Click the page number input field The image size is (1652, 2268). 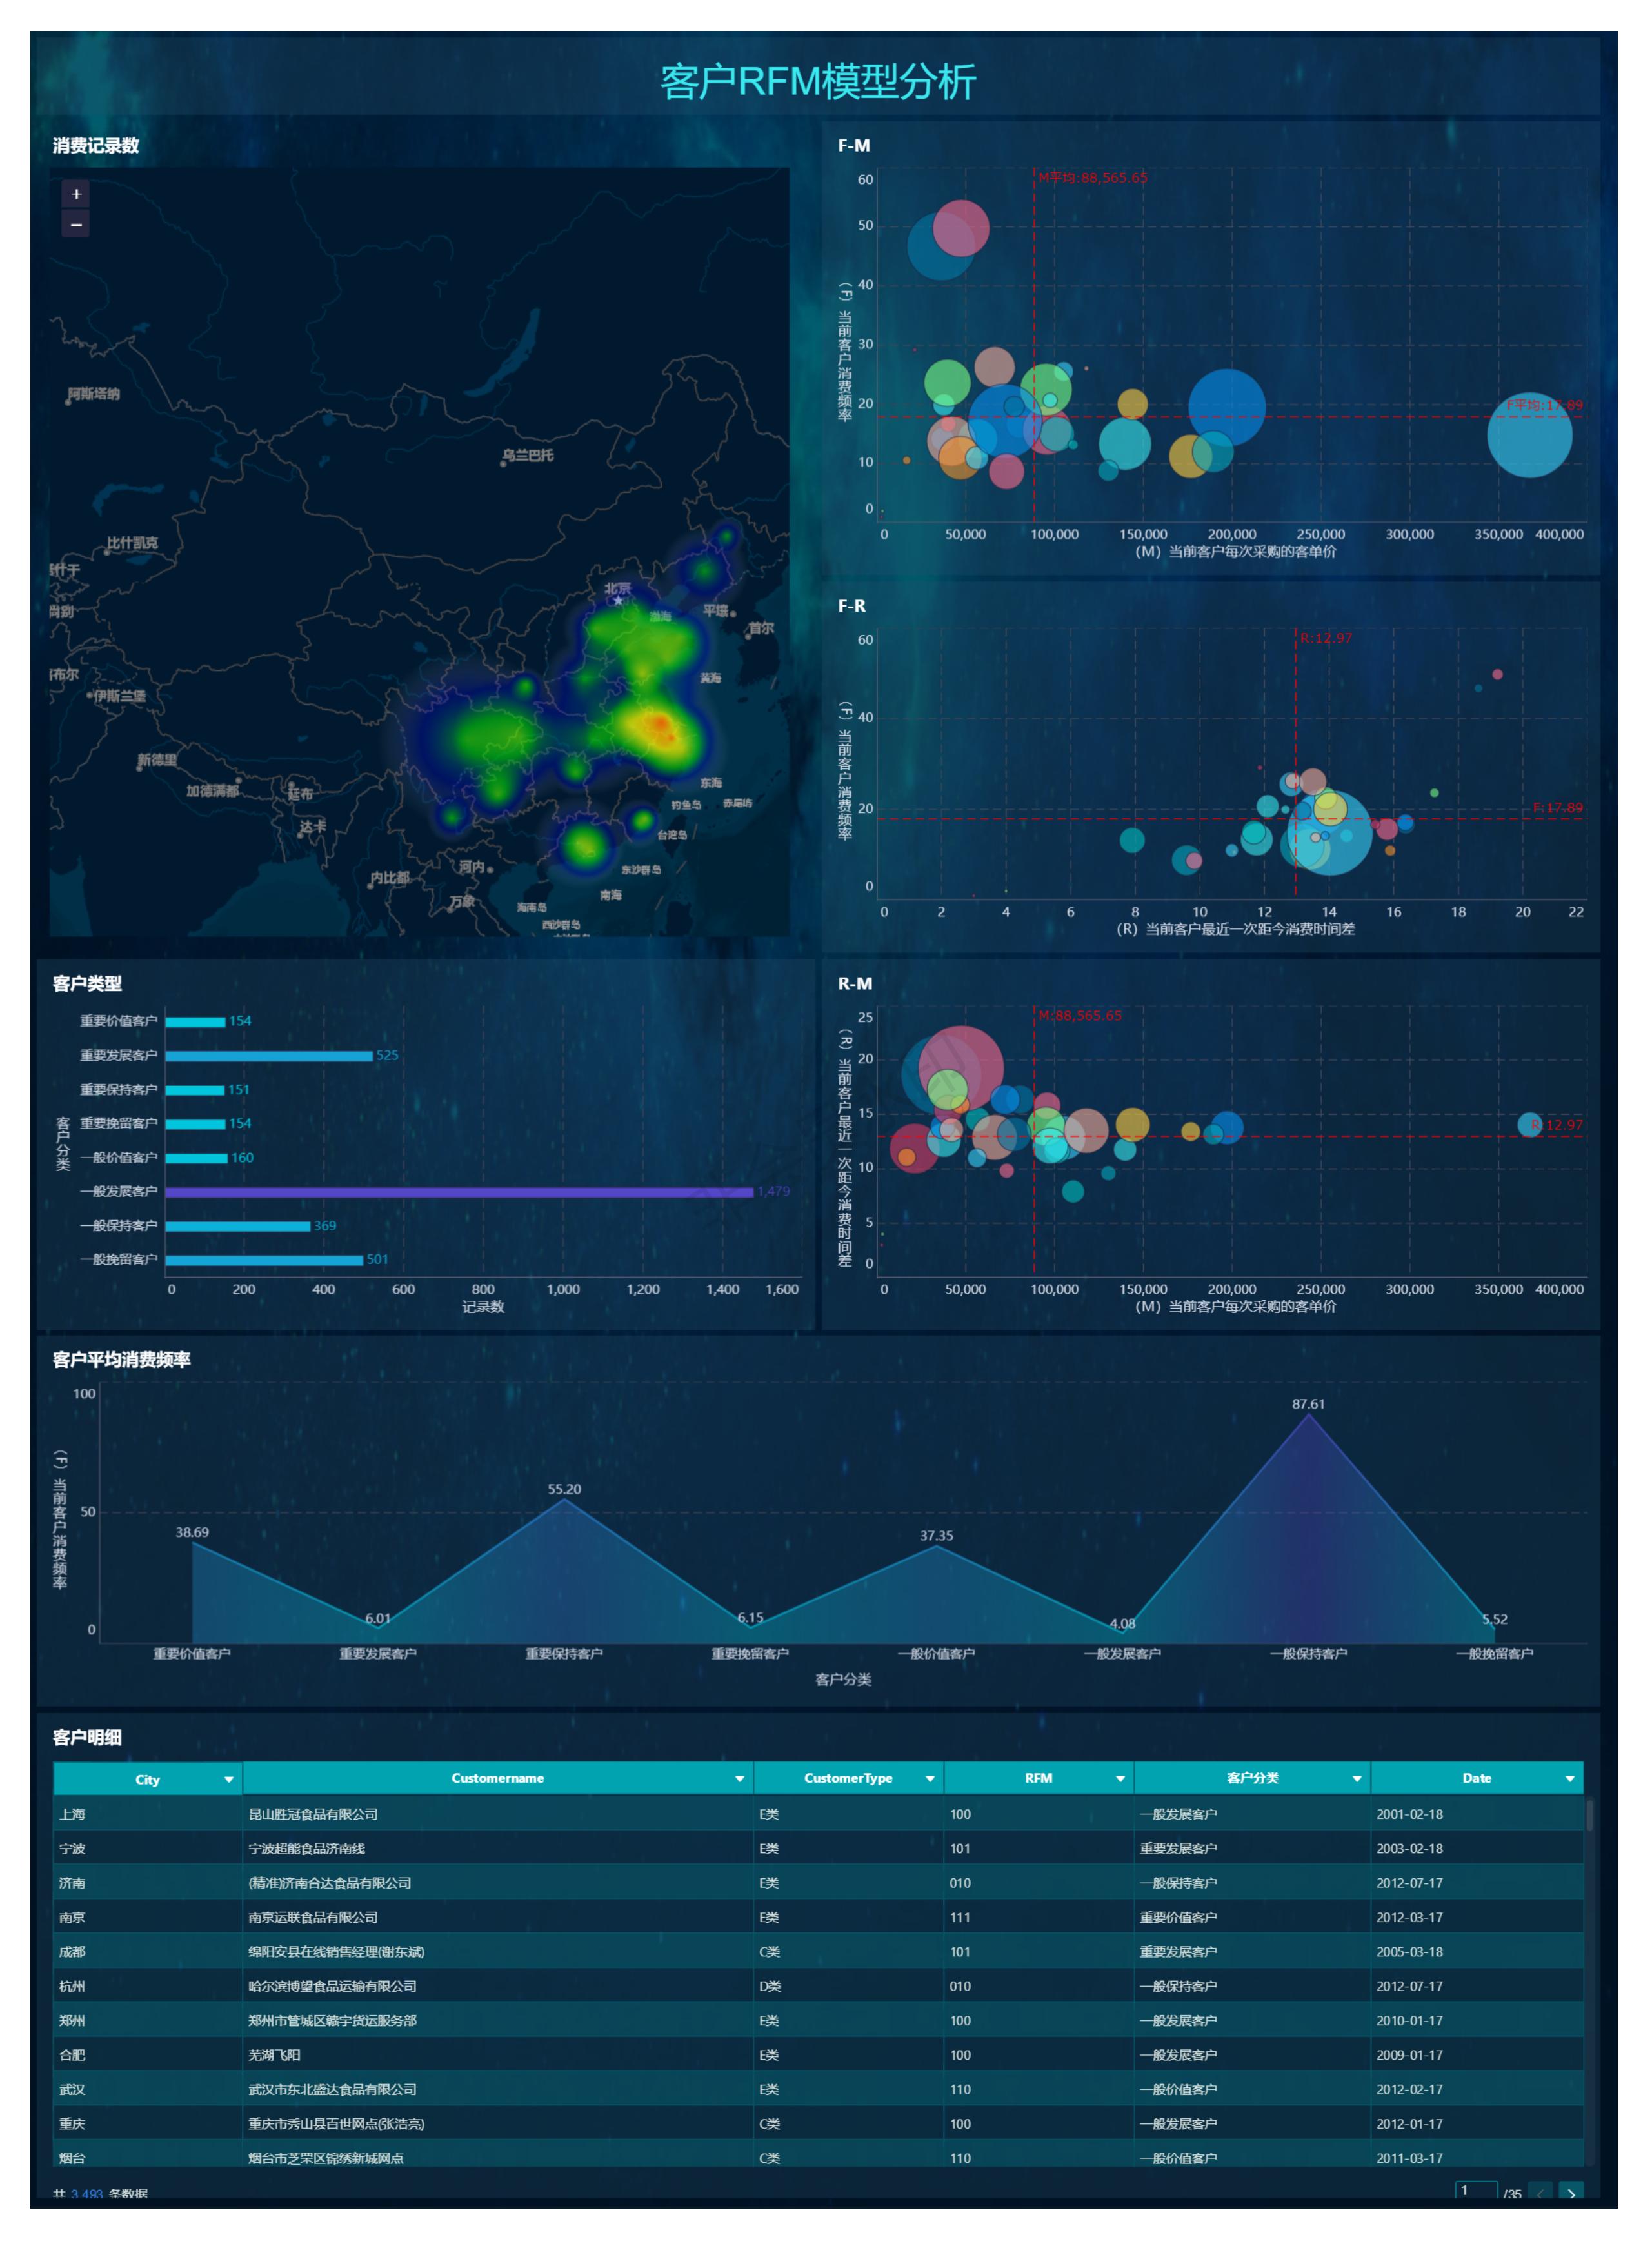point(1476,2191)
